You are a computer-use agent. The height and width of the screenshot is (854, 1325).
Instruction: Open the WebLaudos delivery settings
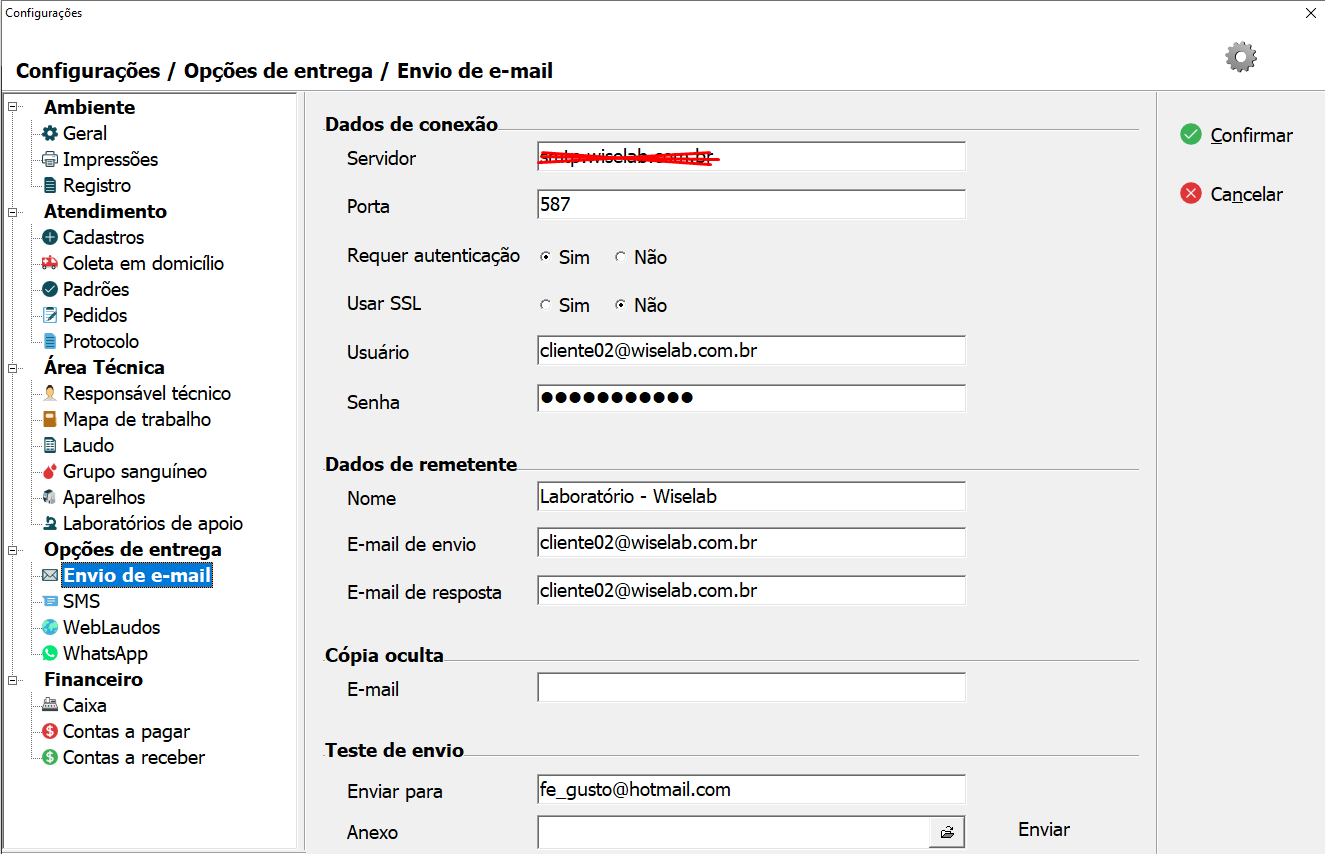[112, 627]
